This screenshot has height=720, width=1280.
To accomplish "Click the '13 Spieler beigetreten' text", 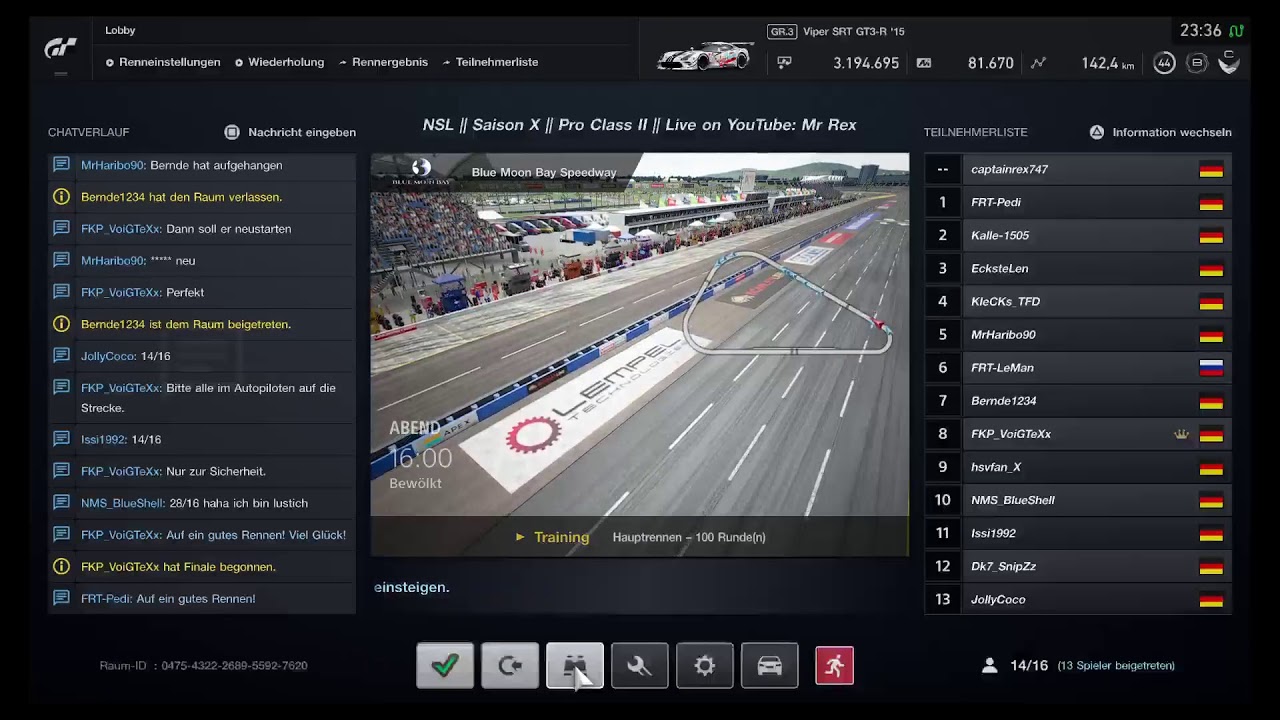I will click(1116, 666).
